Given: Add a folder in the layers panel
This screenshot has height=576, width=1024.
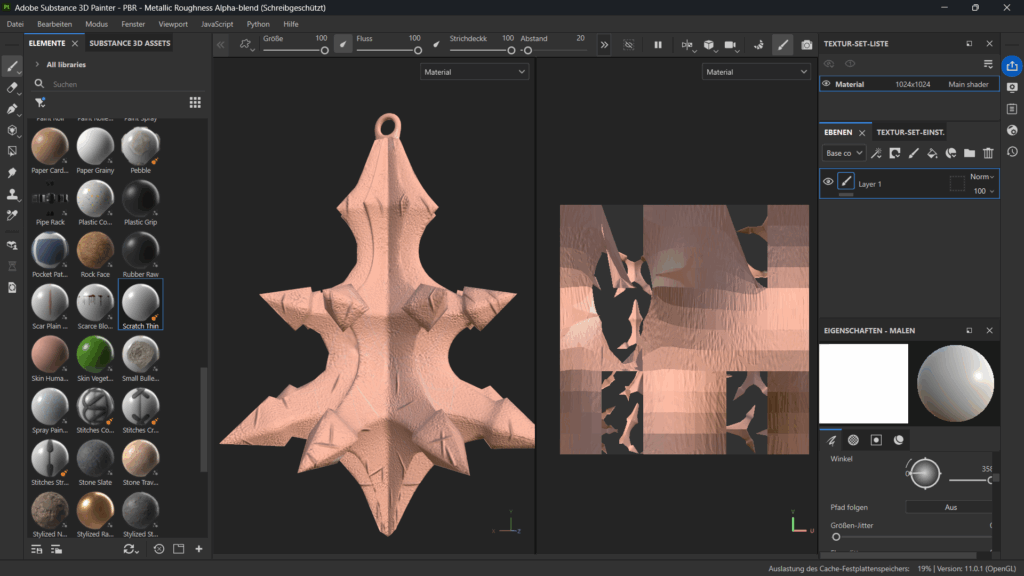Looking at the screenshot, I should [x=969, y=153].
